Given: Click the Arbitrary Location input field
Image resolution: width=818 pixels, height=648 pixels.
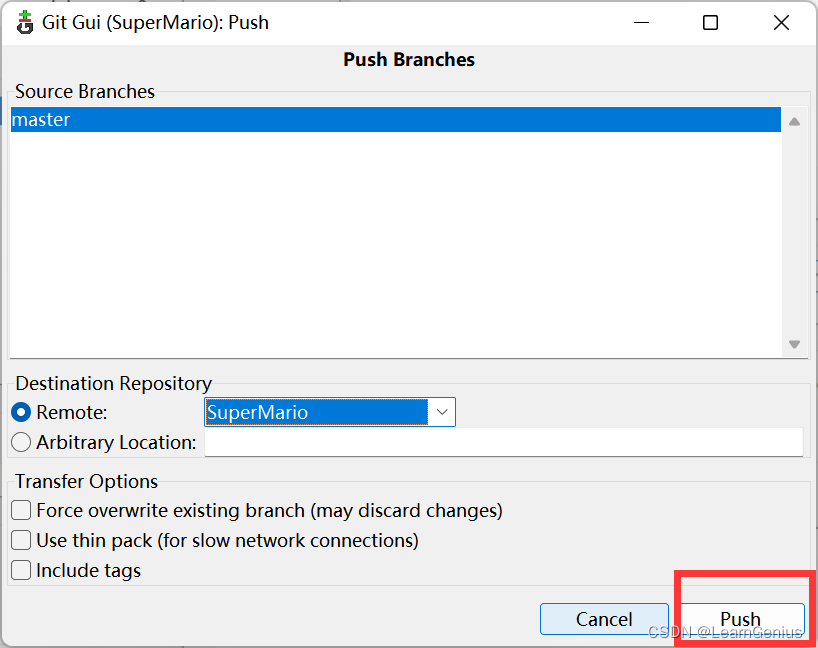Looking at the screenshot, I should click(503, 442).
